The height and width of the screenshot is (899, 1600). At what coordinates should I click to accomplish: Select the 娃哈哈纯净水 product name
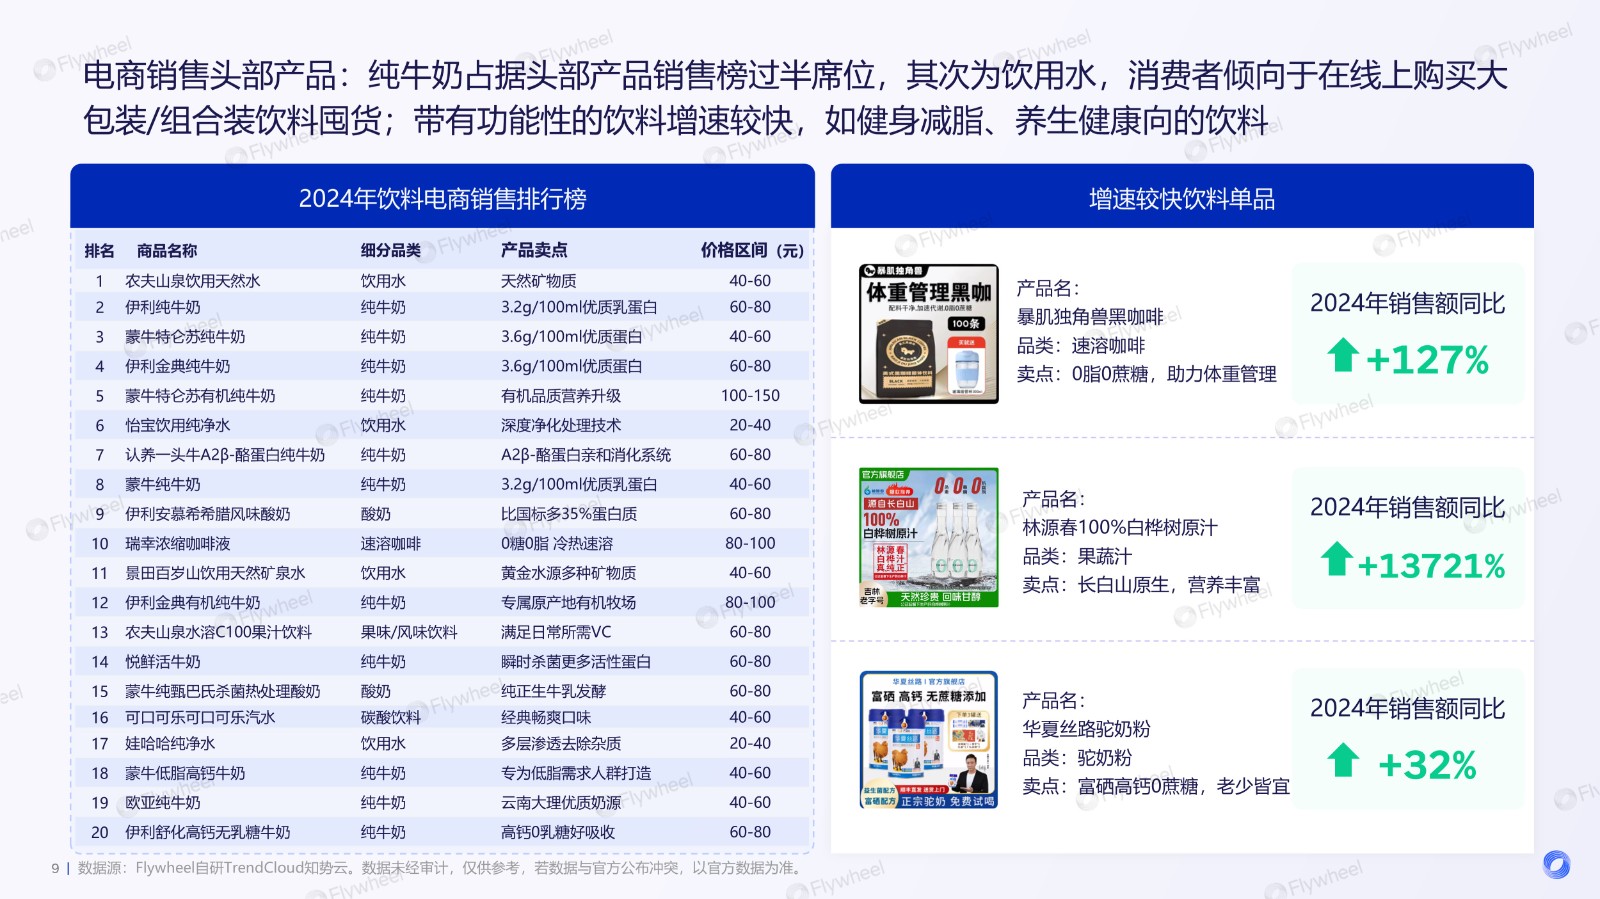pyautogui.click(x=170, y=743)
